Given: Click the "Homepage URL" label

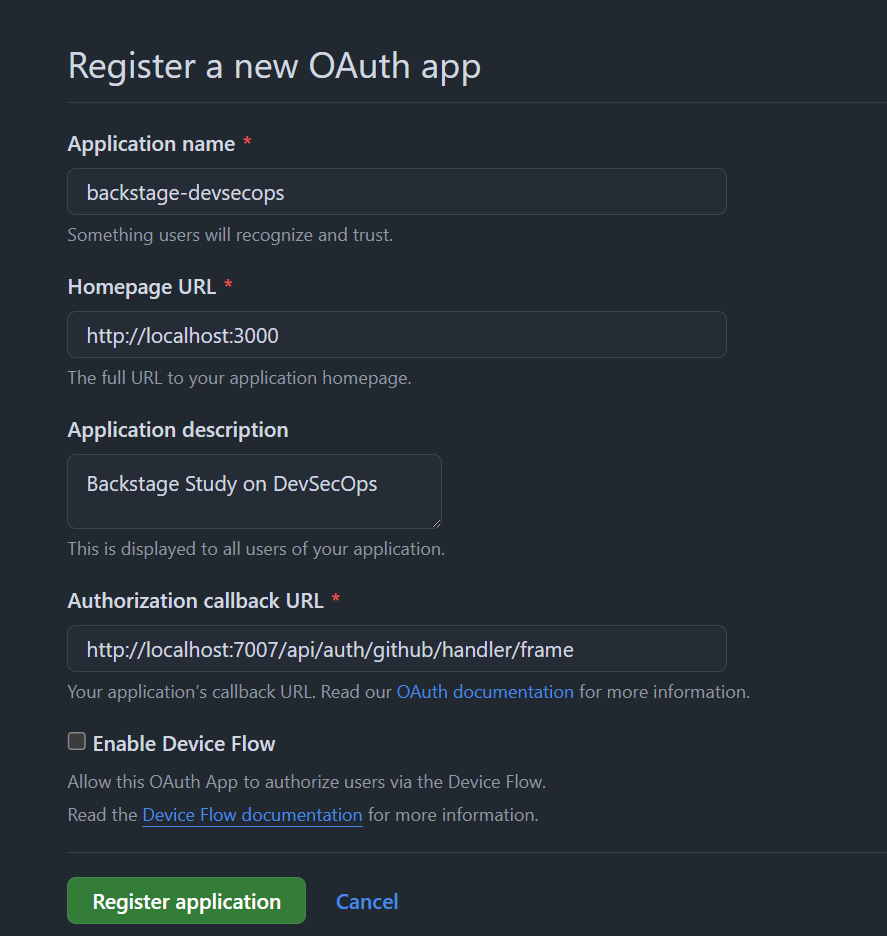Looking at the screenshot, I should 142,287.
